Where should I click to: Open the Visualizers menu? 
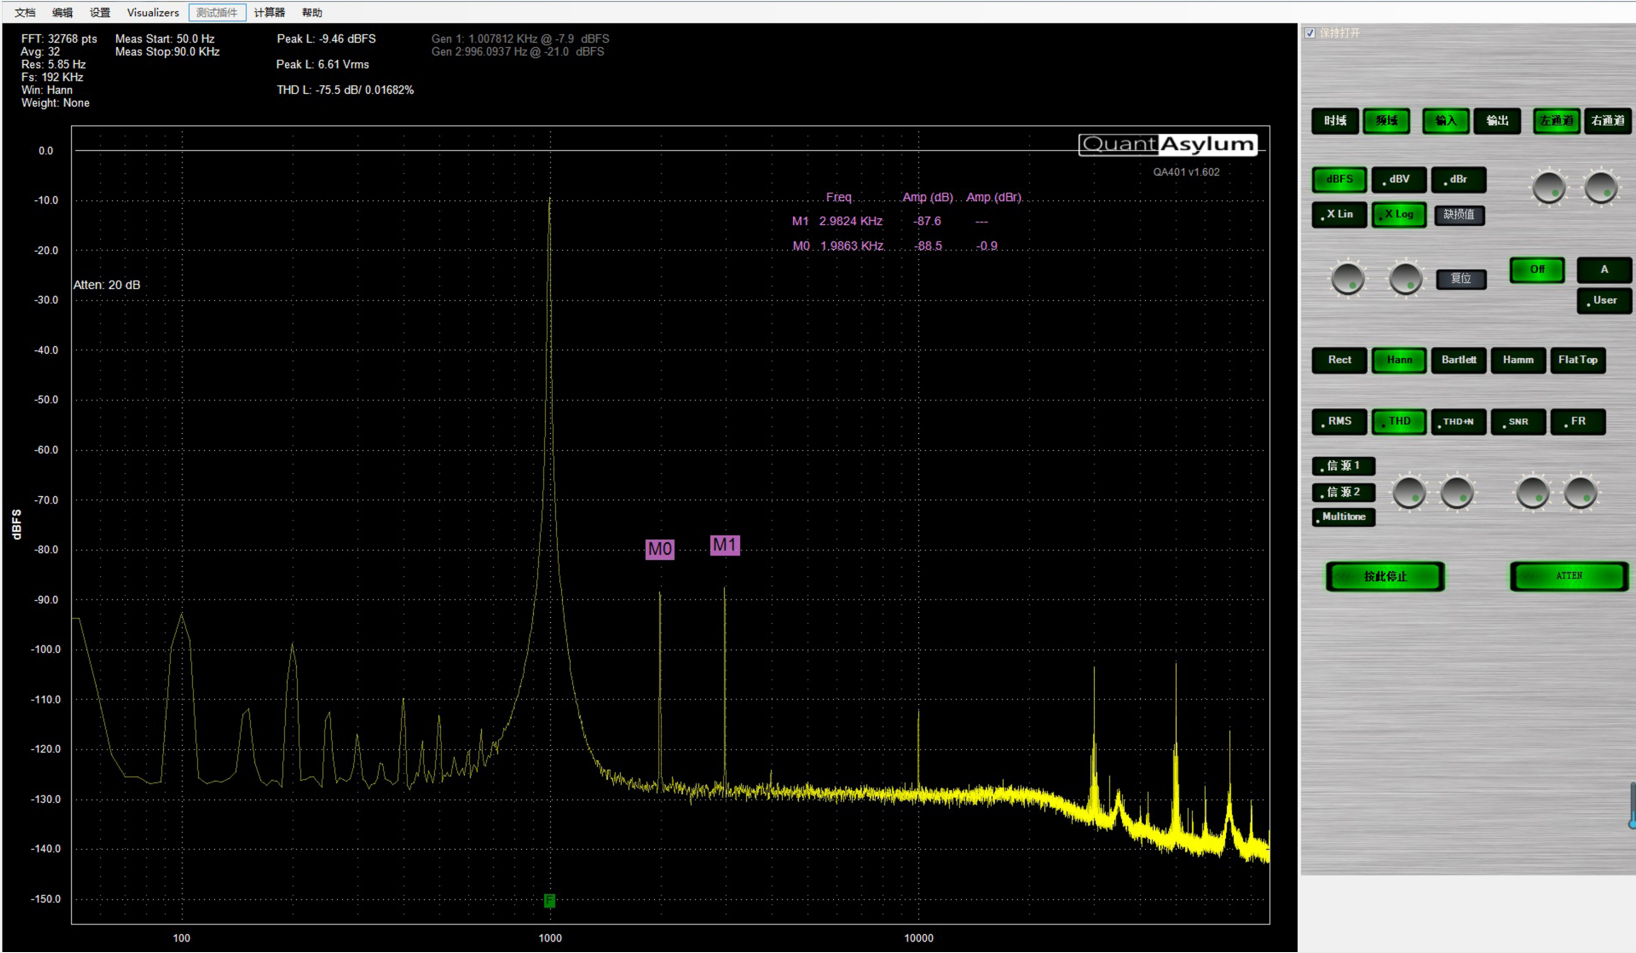coord(152,13)
